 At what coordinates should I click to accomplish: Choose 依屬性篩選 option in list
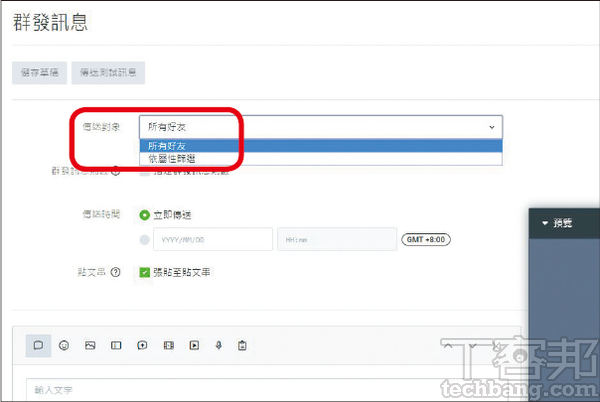click(321, 158)
